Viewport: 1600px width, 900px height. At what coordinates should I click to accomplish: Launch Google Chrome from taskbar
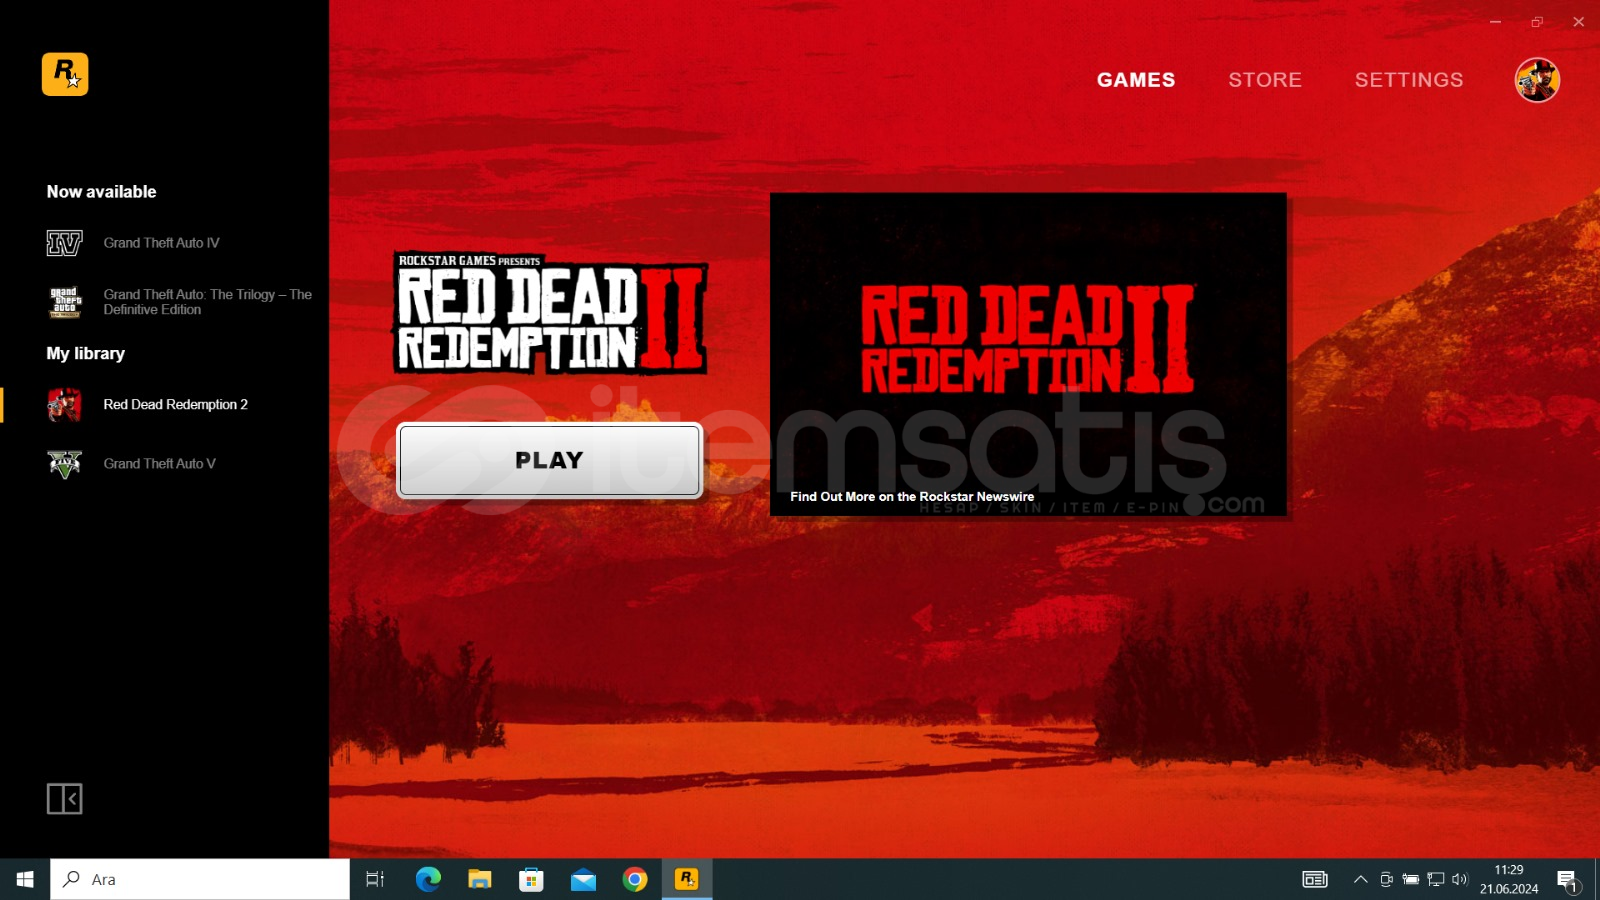point(635,879)
